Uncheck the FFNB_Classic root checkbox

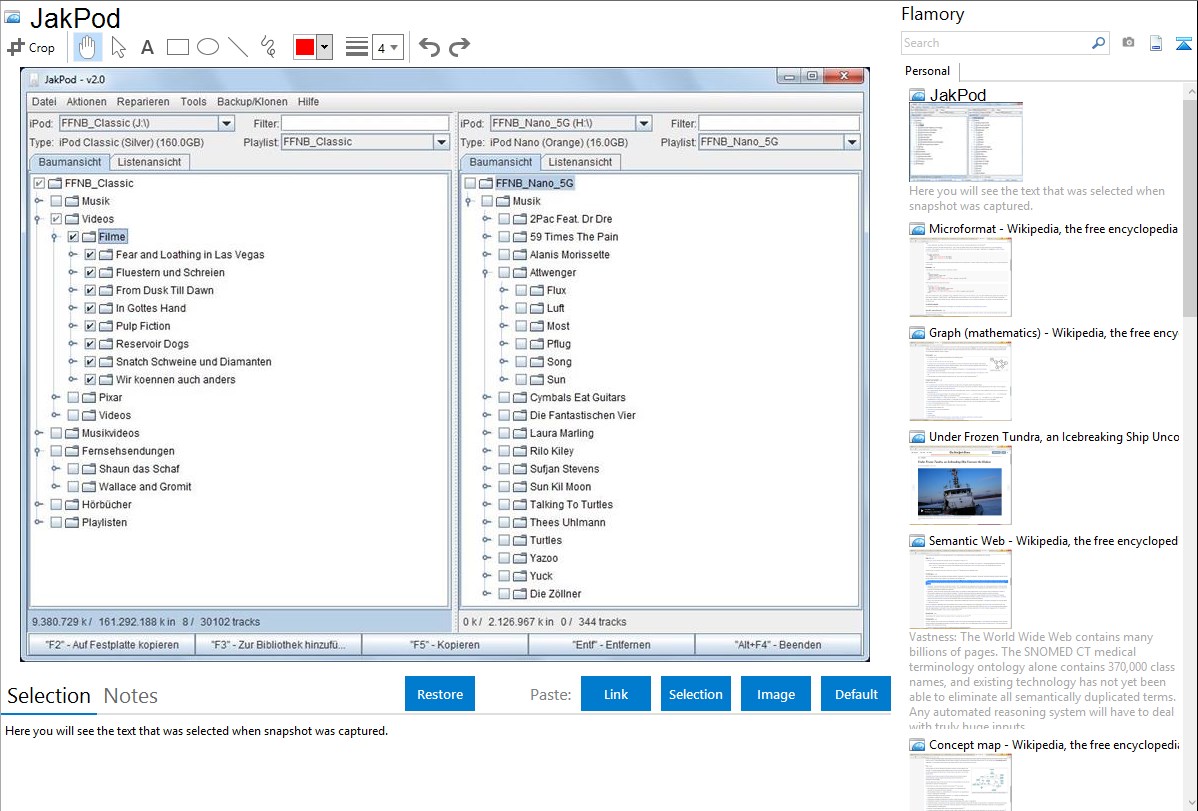(x=39, y=183)
